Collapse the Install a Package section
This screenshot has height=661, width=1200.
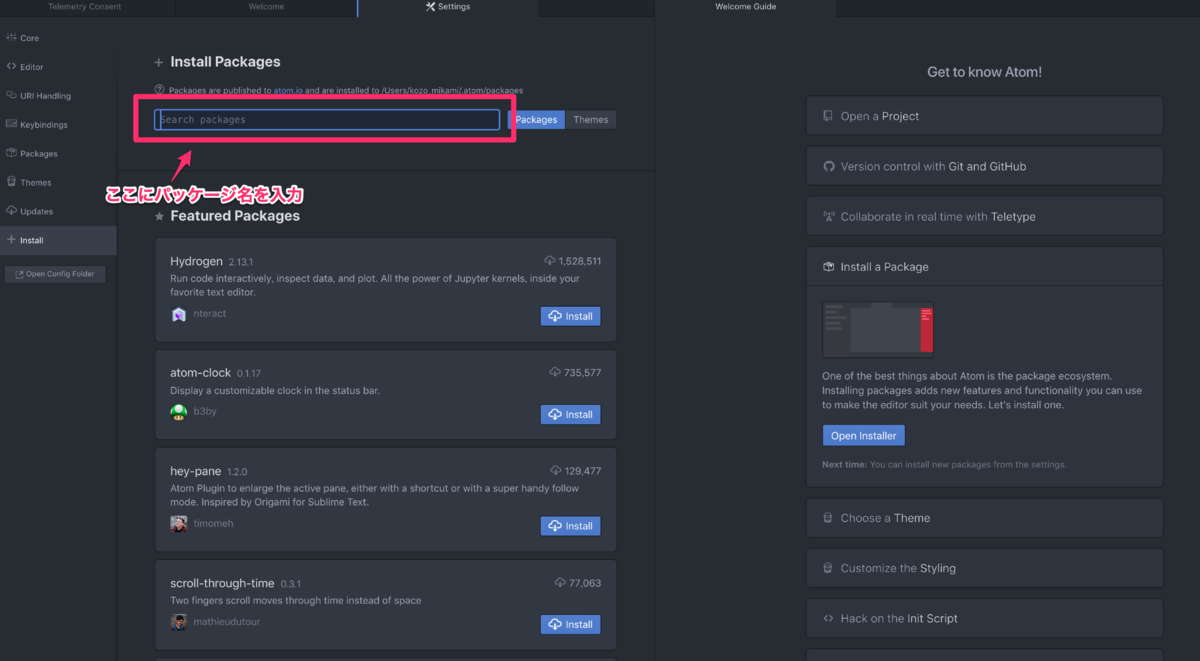coord(984,267)
